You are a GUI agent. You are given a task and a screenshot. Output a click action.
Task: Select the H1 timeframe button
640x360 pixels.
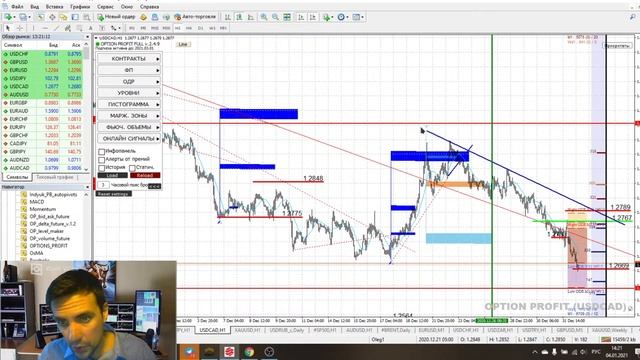coord(178,28)
